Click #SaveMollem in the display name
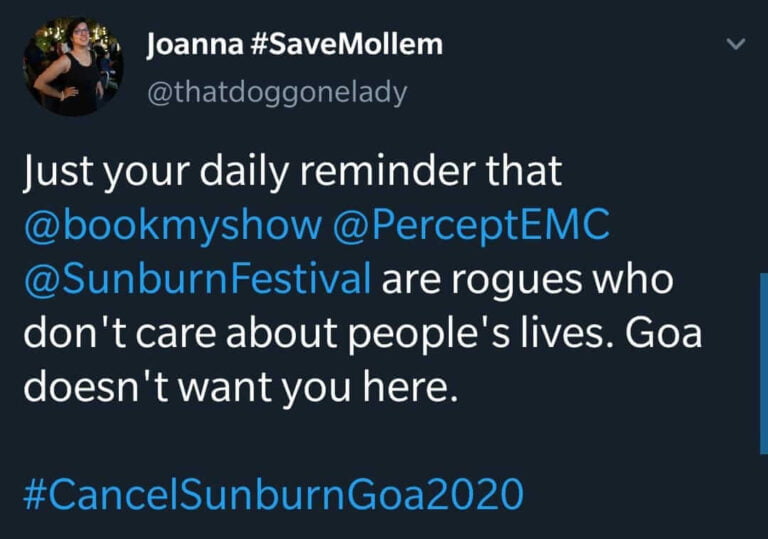The height and width of the screenshot is (539, 768). (x=343, y=45)
